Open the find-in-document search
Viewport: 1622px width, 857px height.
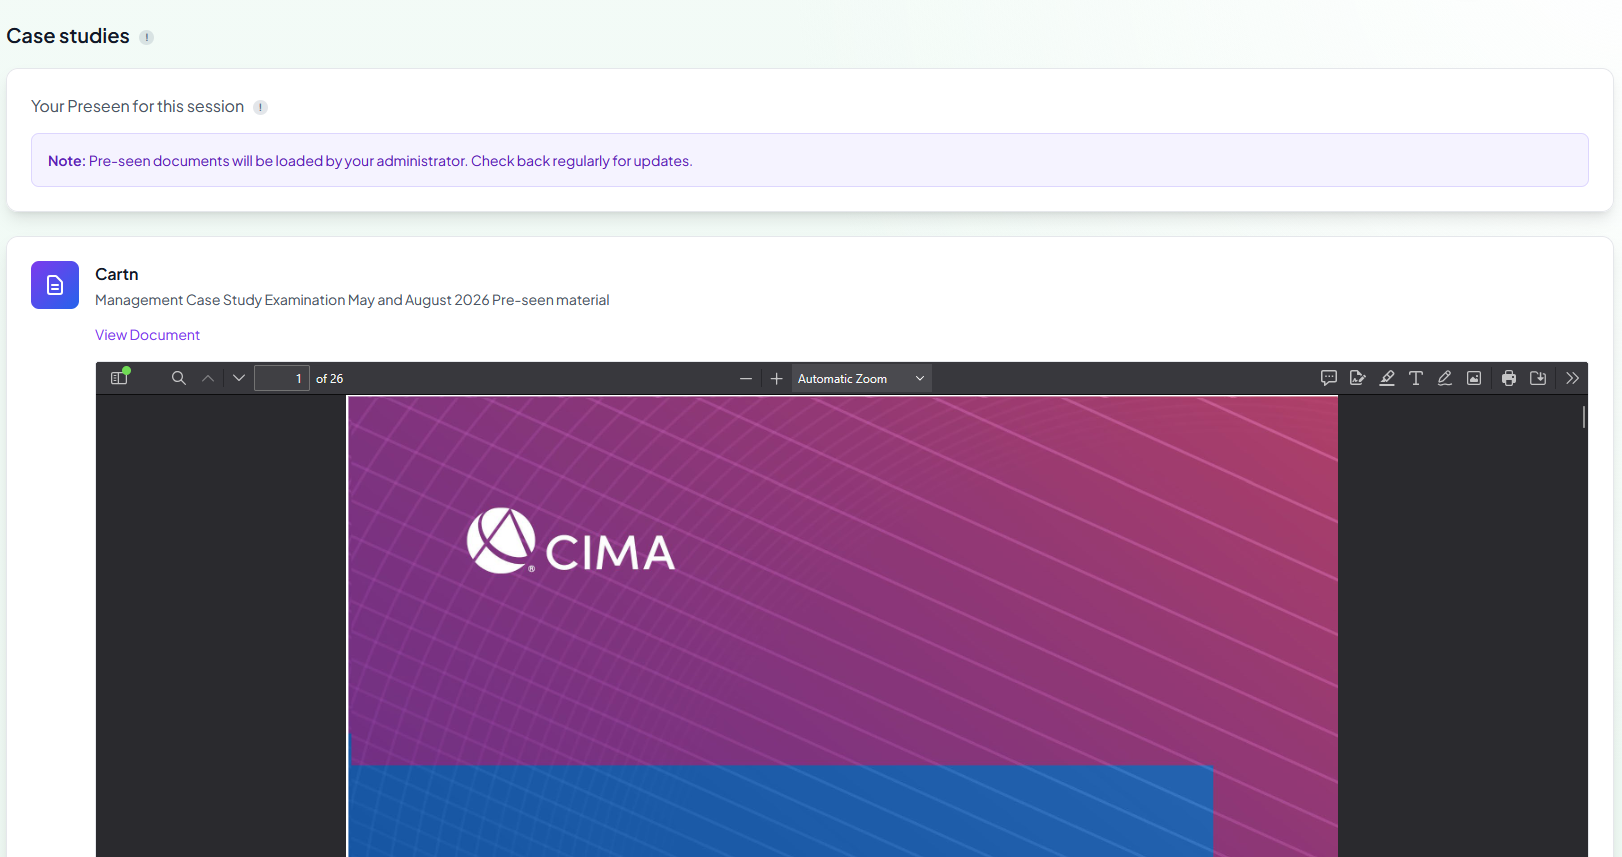click(x=179, y=378)
